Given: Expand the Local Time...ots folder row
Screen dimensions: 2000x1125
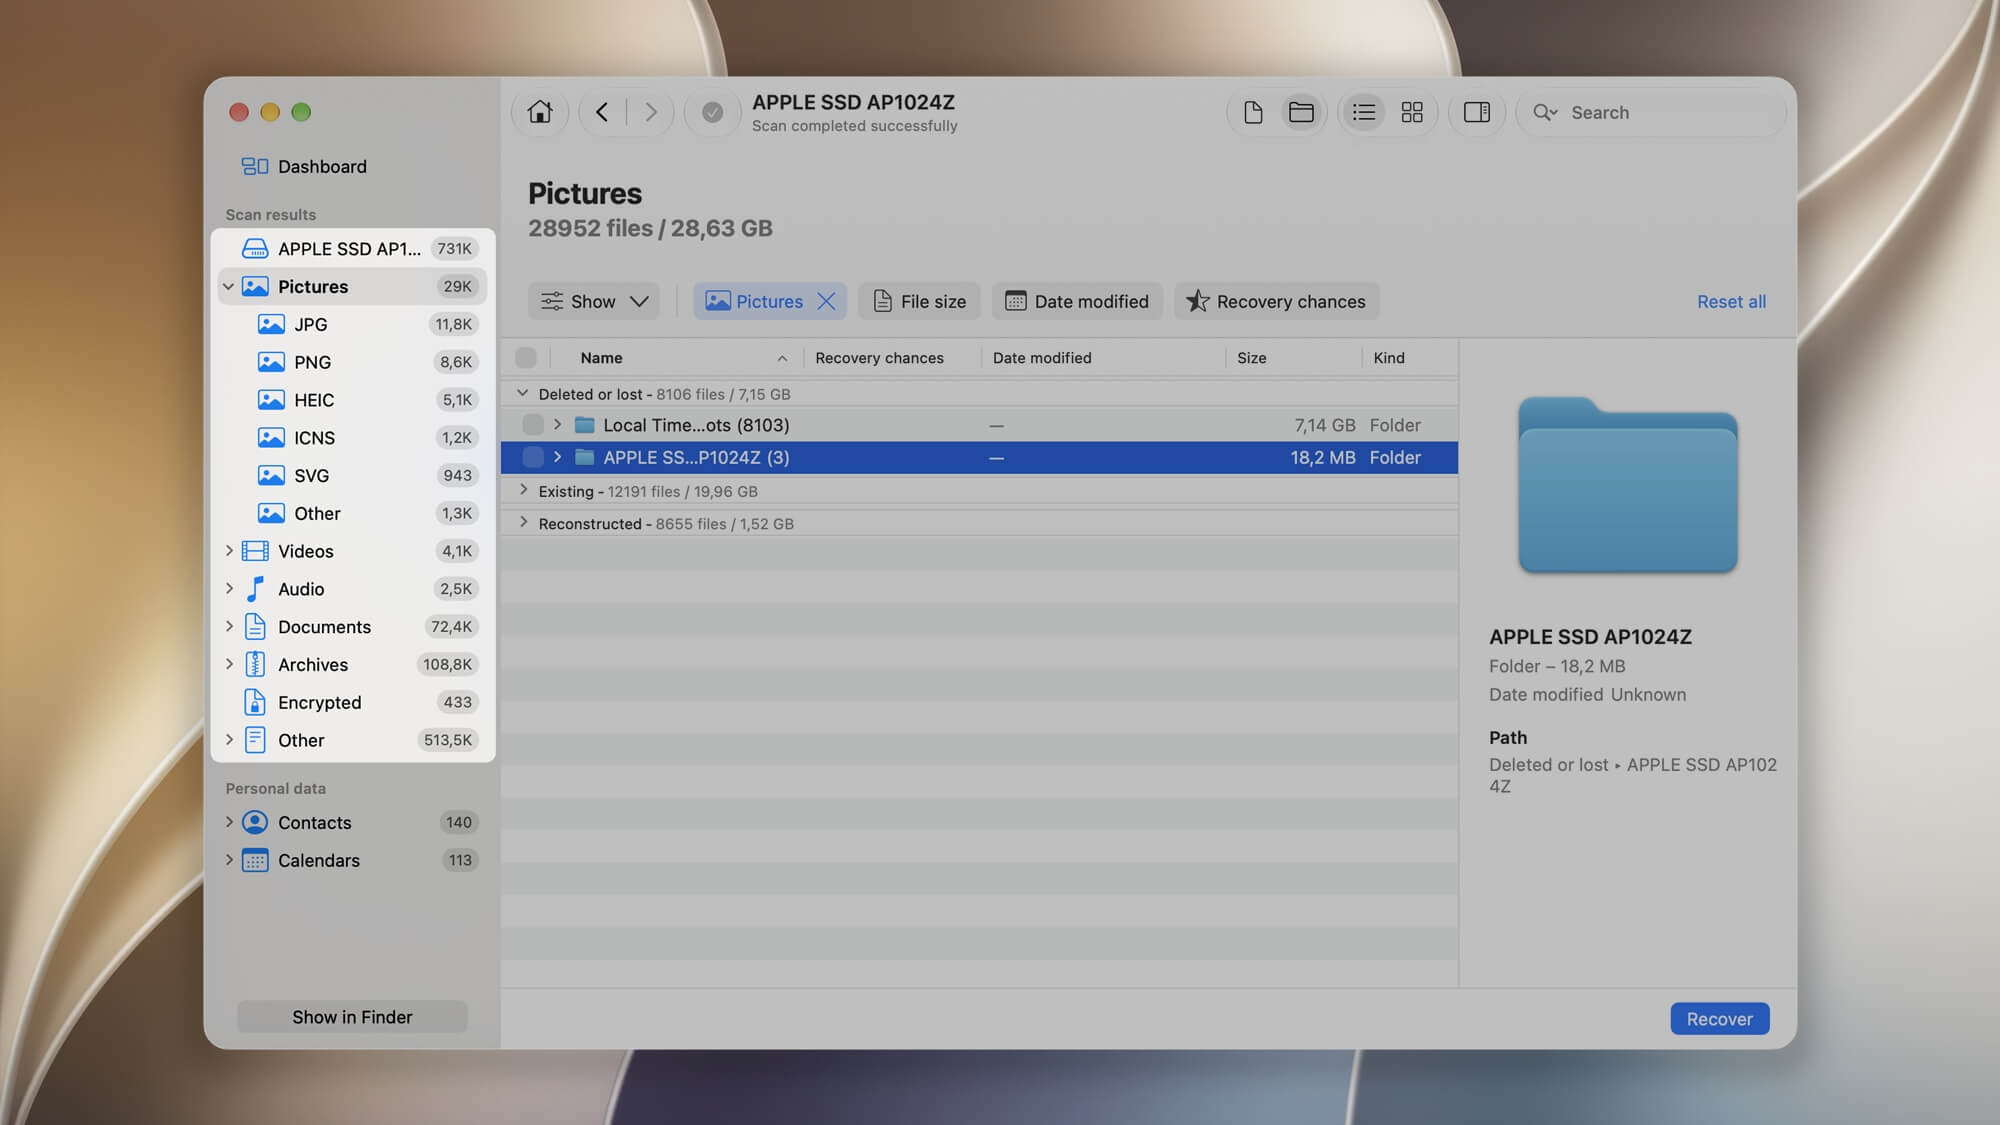Looking at the screenshot, I should point(557,425).
